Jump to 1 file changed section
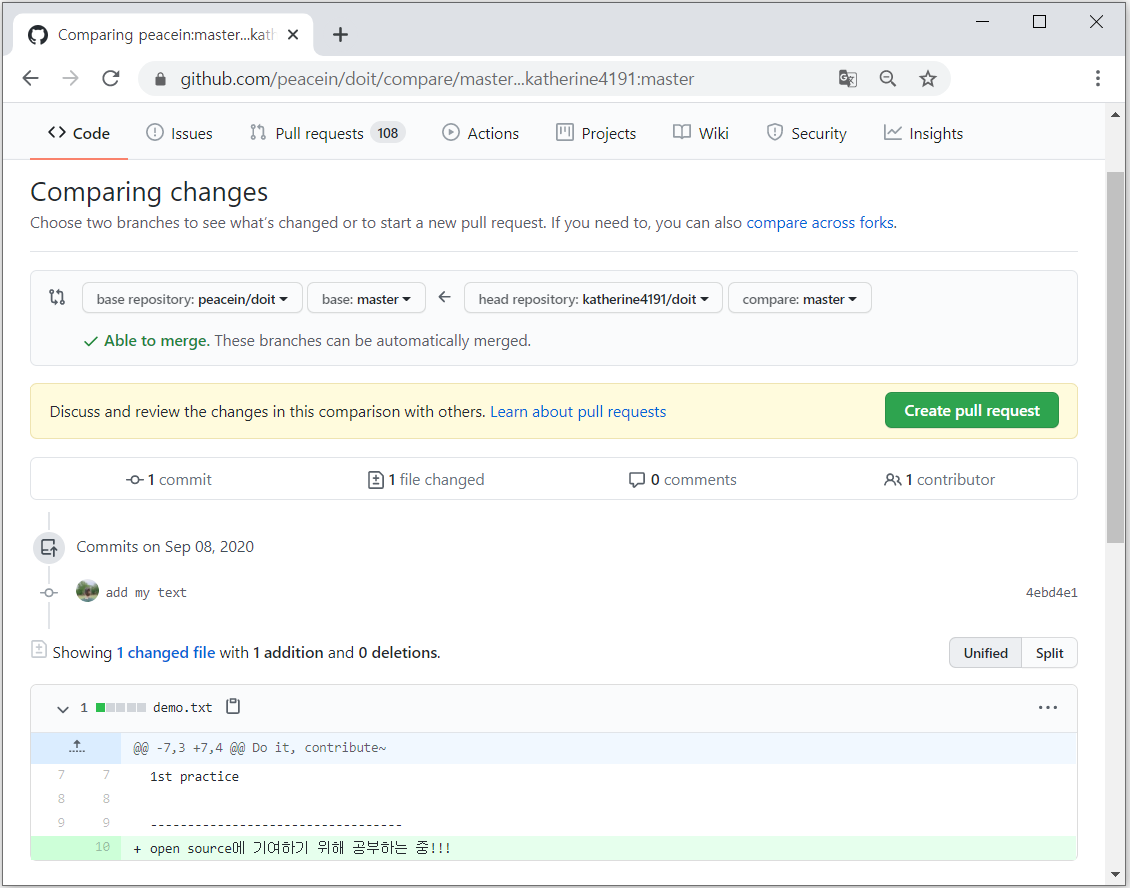This screenshot has width=1130, height=888. [426, 479]
